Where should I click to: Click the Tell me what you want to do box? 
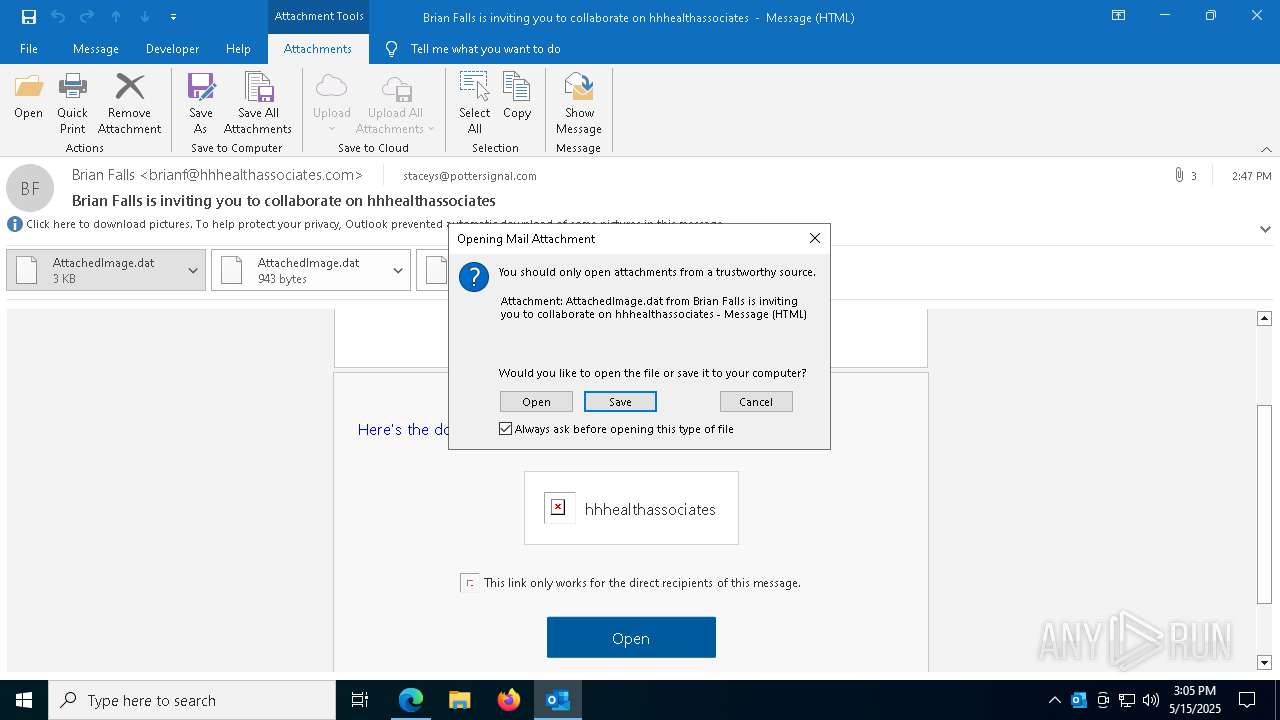point(485,48)
